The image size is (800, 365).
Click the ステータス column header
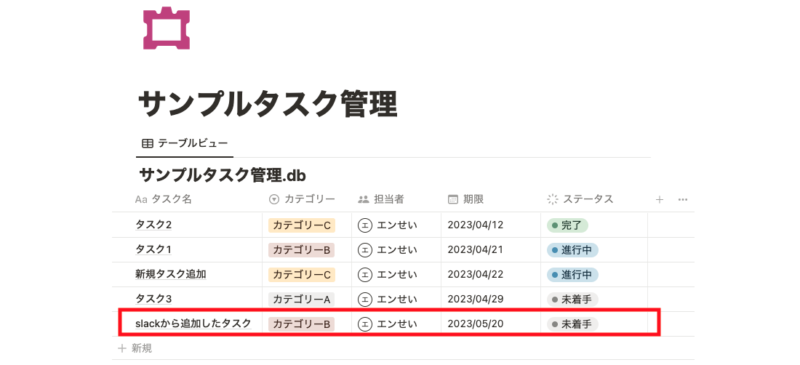(x=580, y=200)
